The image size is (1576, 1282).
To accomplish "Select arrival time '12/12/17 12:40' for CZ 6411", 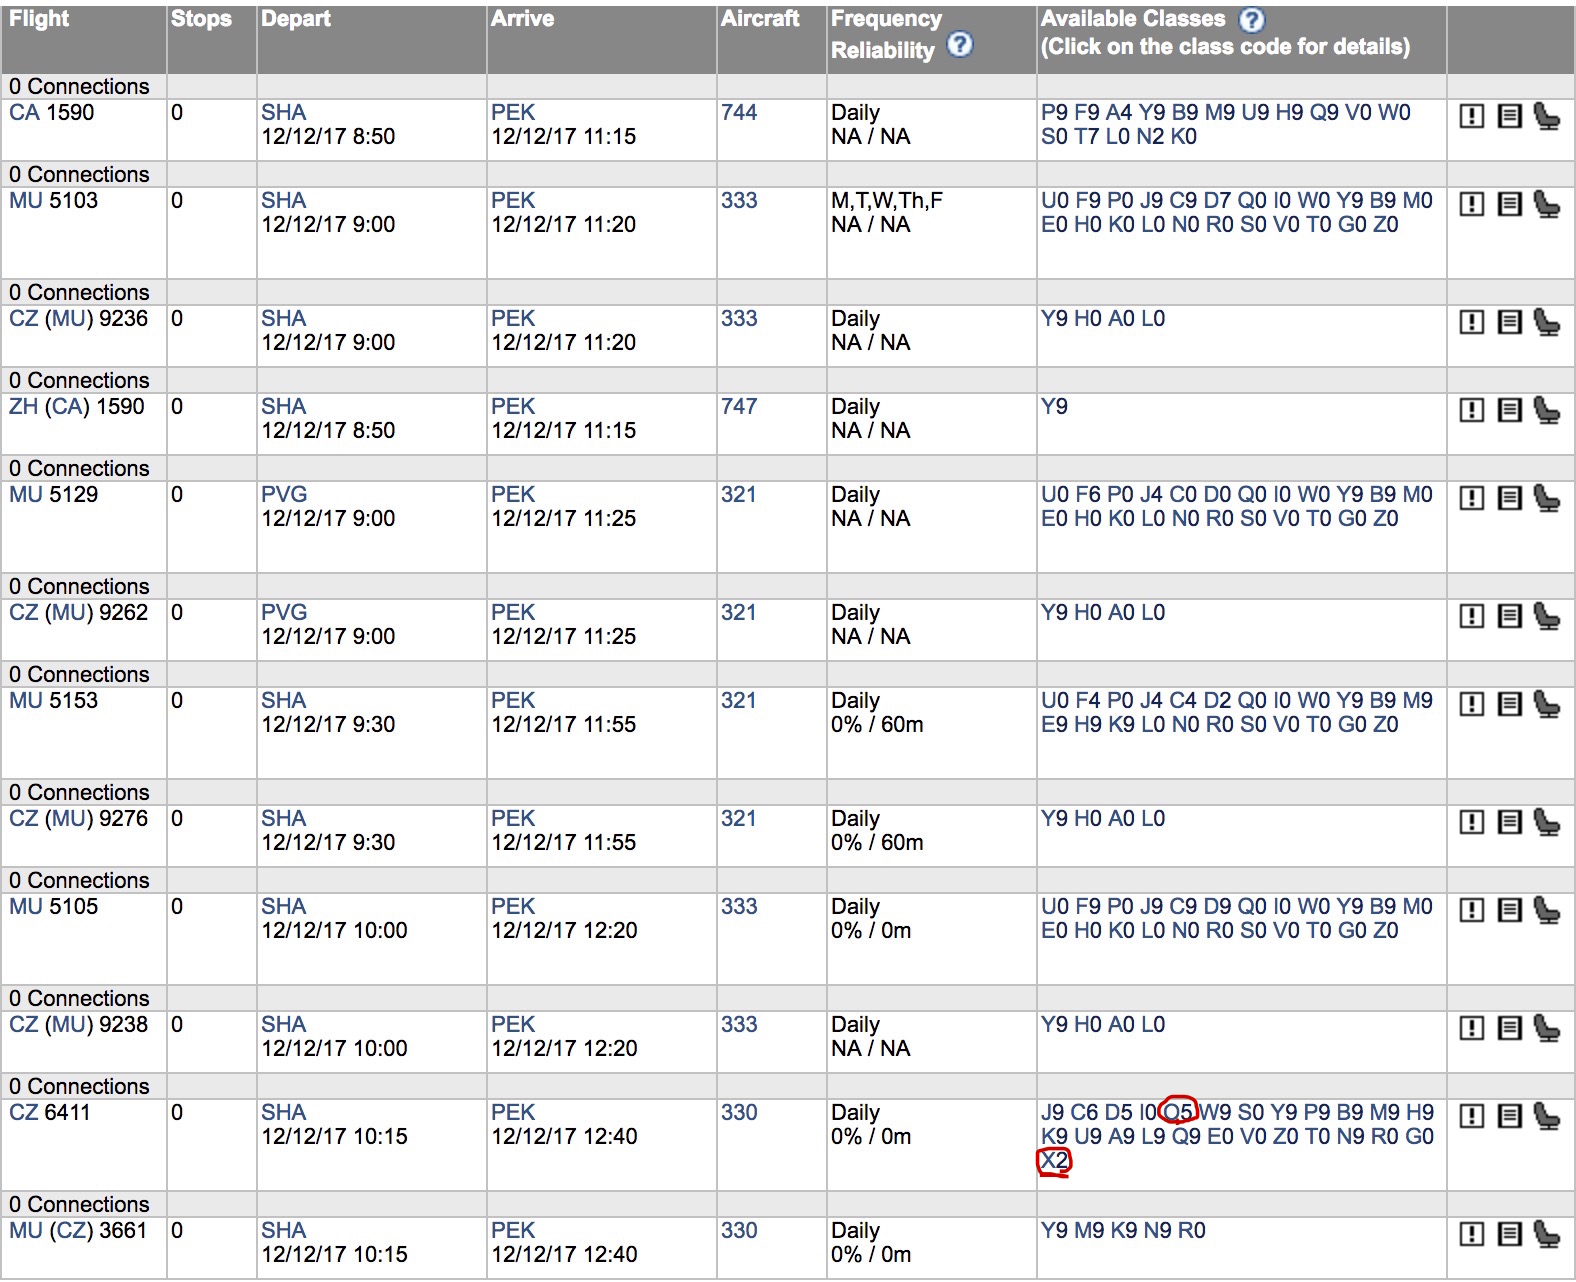I will pyautogui.click(x=564, y=1137).
